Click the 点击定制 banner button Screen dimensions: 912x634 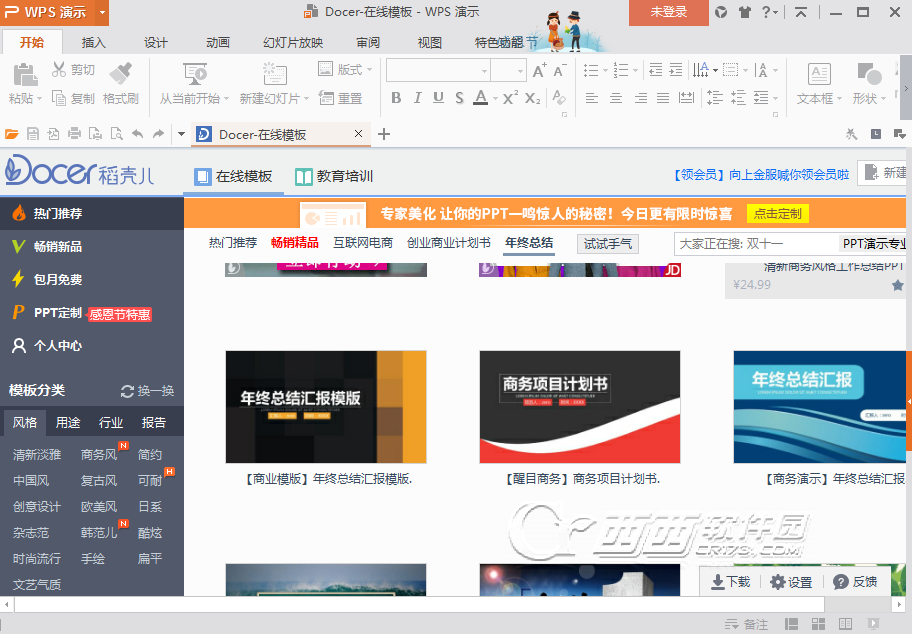point(778,214)
